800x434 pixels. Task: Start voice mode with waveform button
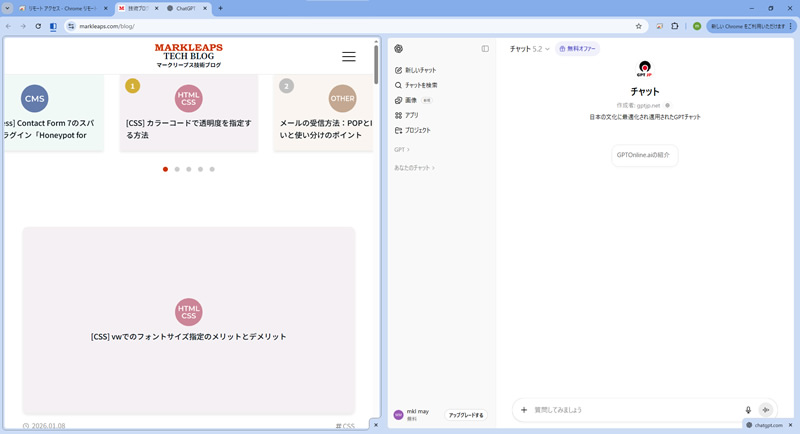click(766, 409)
